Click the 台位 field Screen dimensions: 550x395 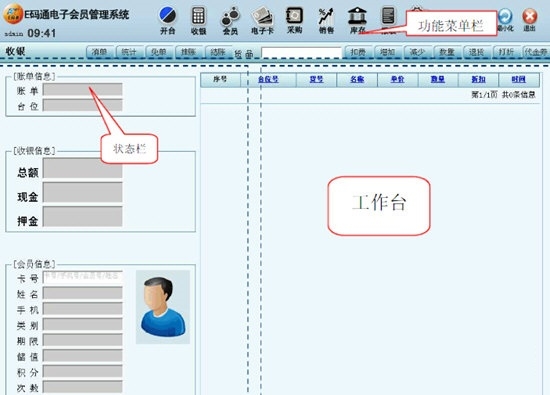click(x=82, y=105)
